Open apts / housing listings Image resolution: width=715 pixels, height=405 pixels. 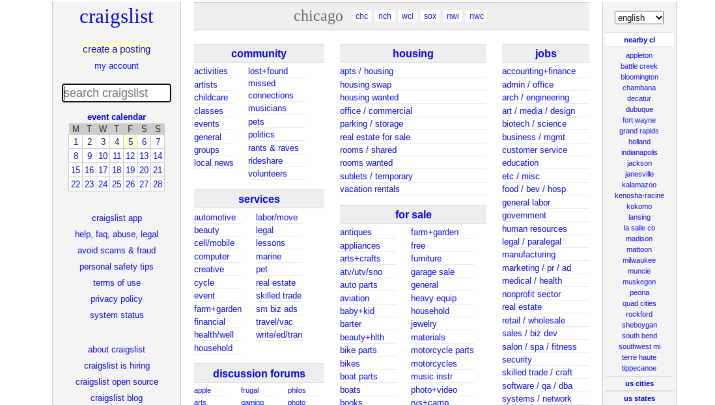pos(366,71)
